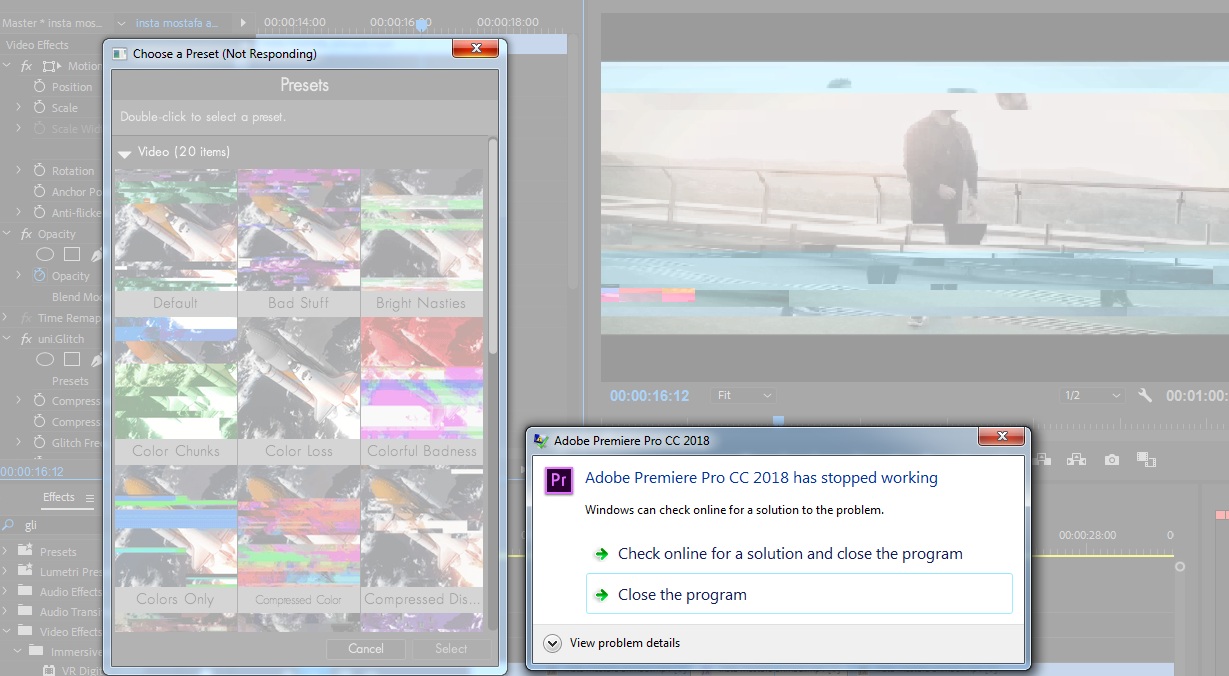Viewport: 1229px width, 676px height.
Task: Toggle the Anti-flicker stopwatch icon
Action: [40, 213]
